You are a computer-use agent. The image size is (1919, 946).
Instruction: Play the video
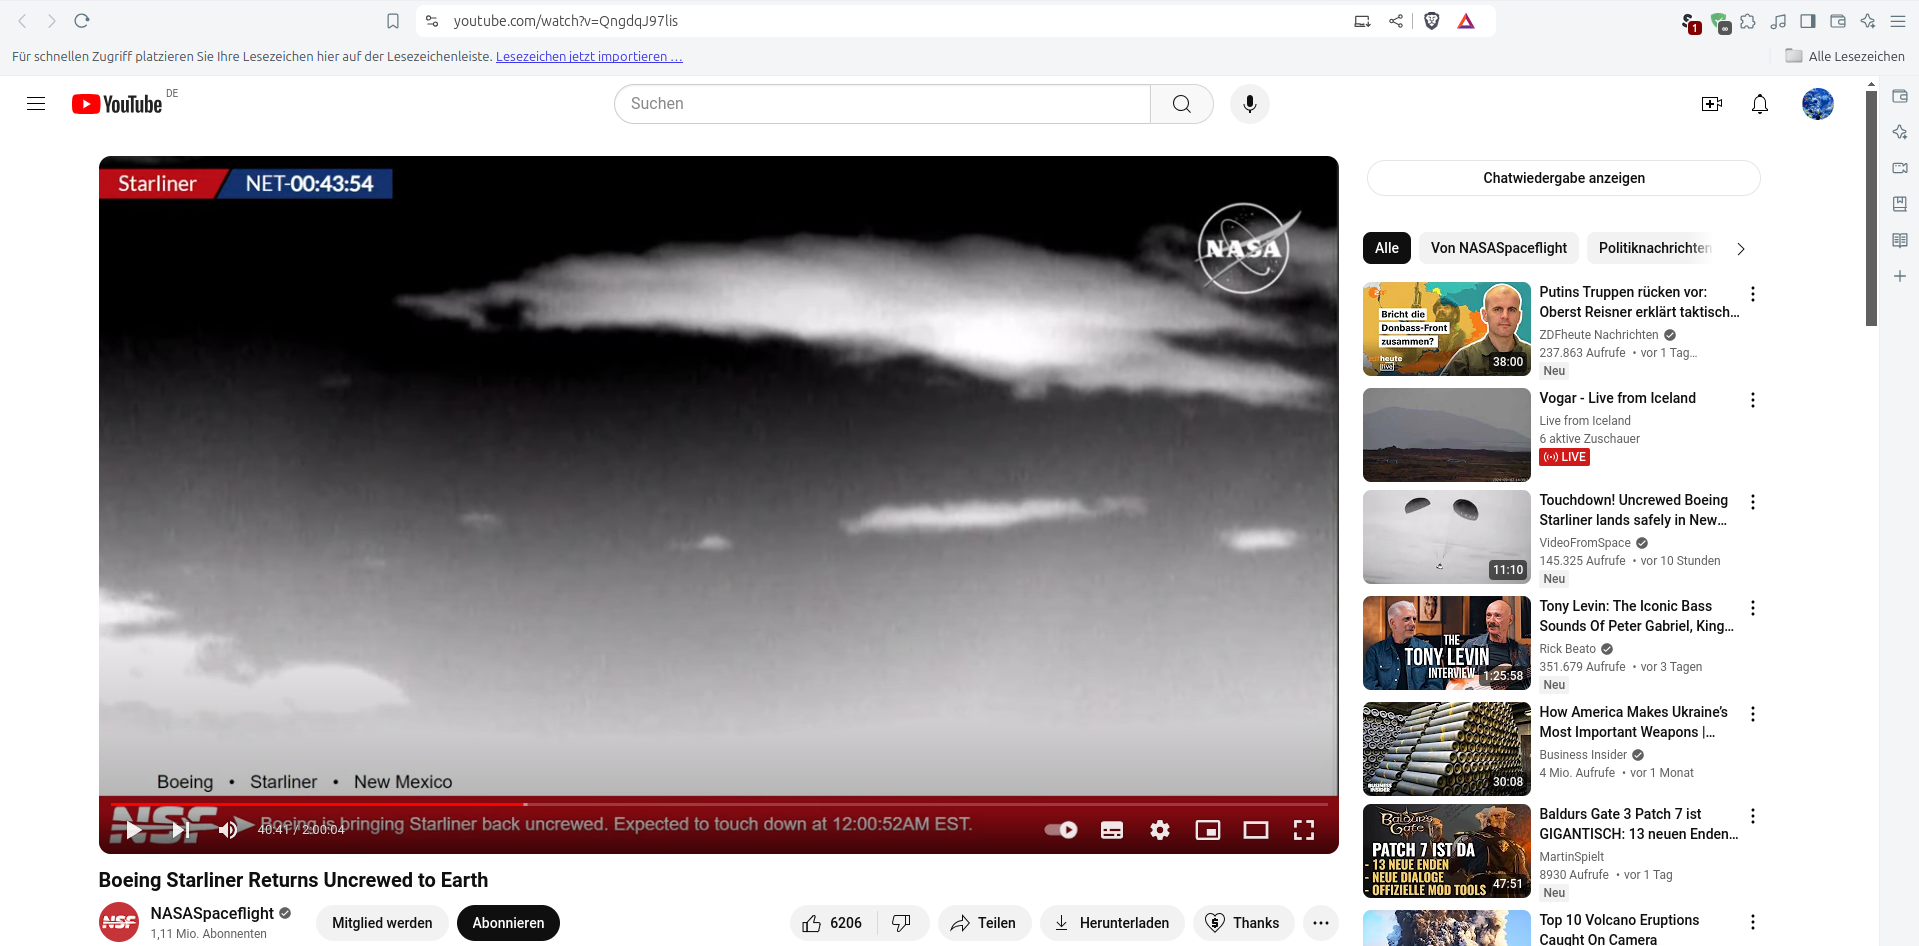coord(134,830)
